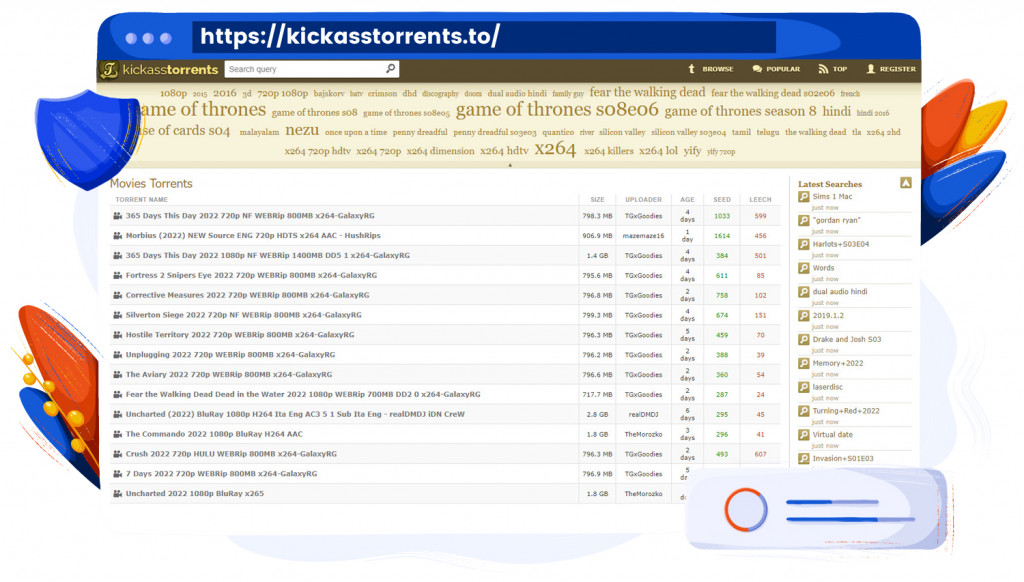The image size is (1024, 582).
Task: Click movie icon beside Hostile Territory 2022
Action: [118, 335]
